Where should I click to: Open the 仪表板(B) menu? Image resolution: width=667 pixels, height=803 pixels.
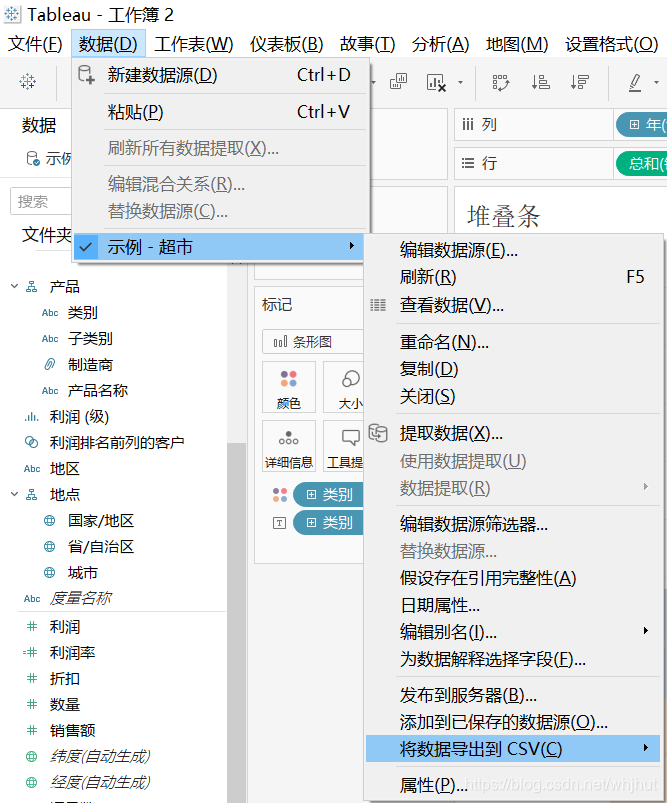tap(286, 44)
